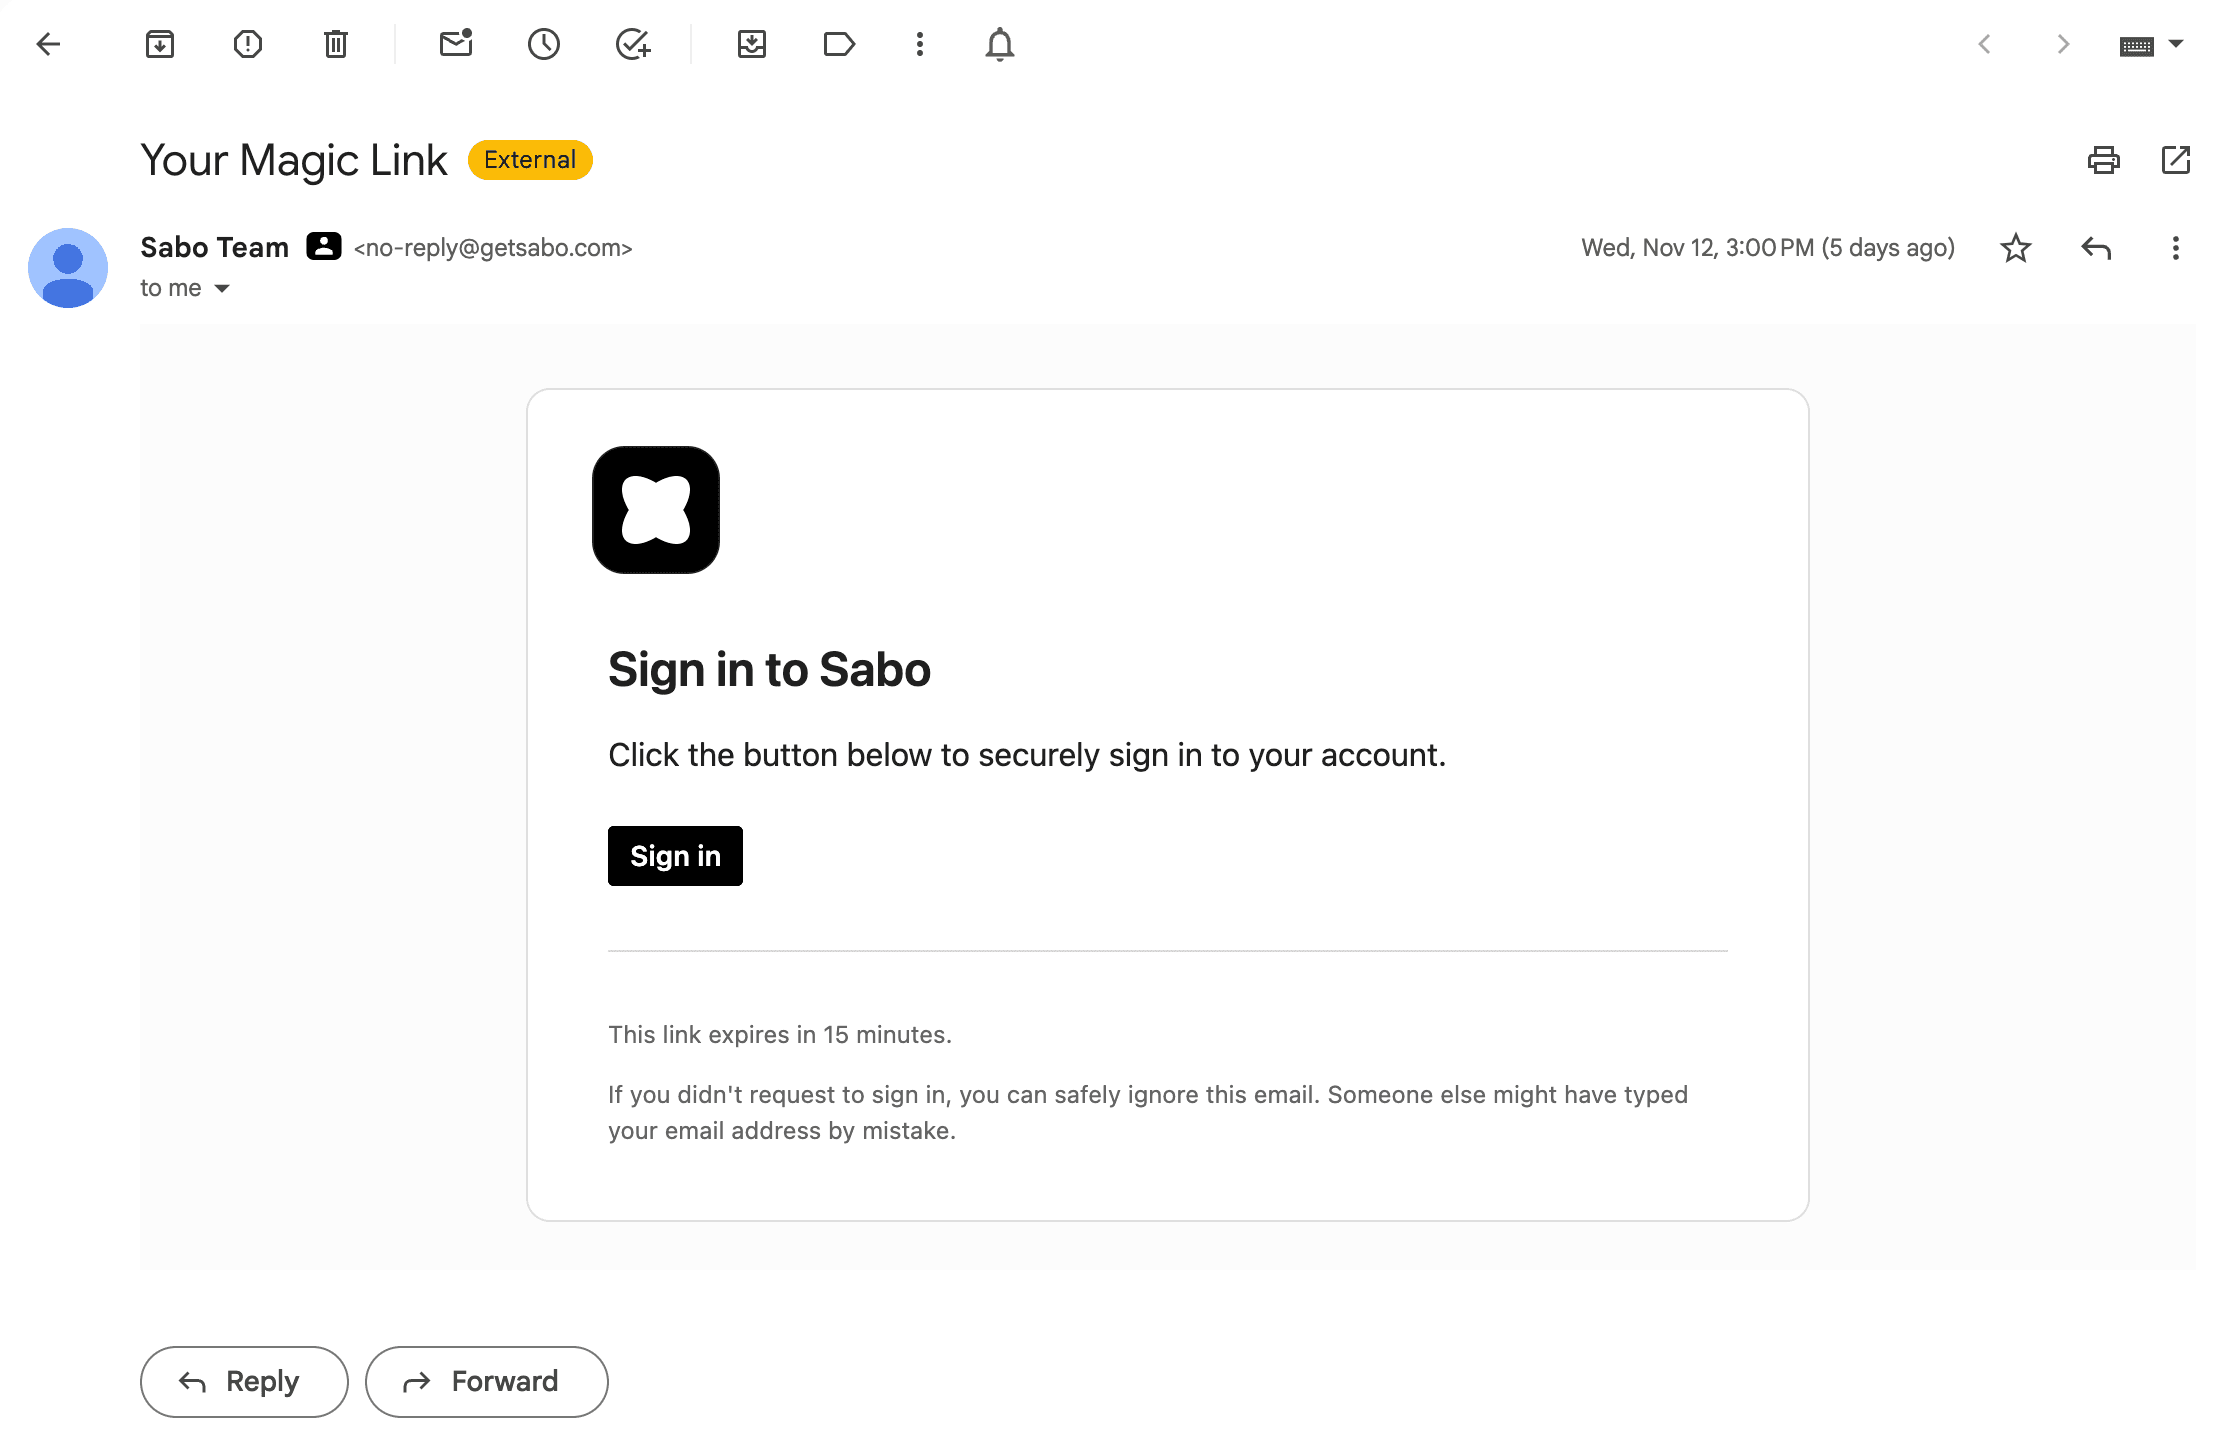Screen dimensions: 2226x1440
Task: Open more toolbar actions menu
Action: (919, 44)
